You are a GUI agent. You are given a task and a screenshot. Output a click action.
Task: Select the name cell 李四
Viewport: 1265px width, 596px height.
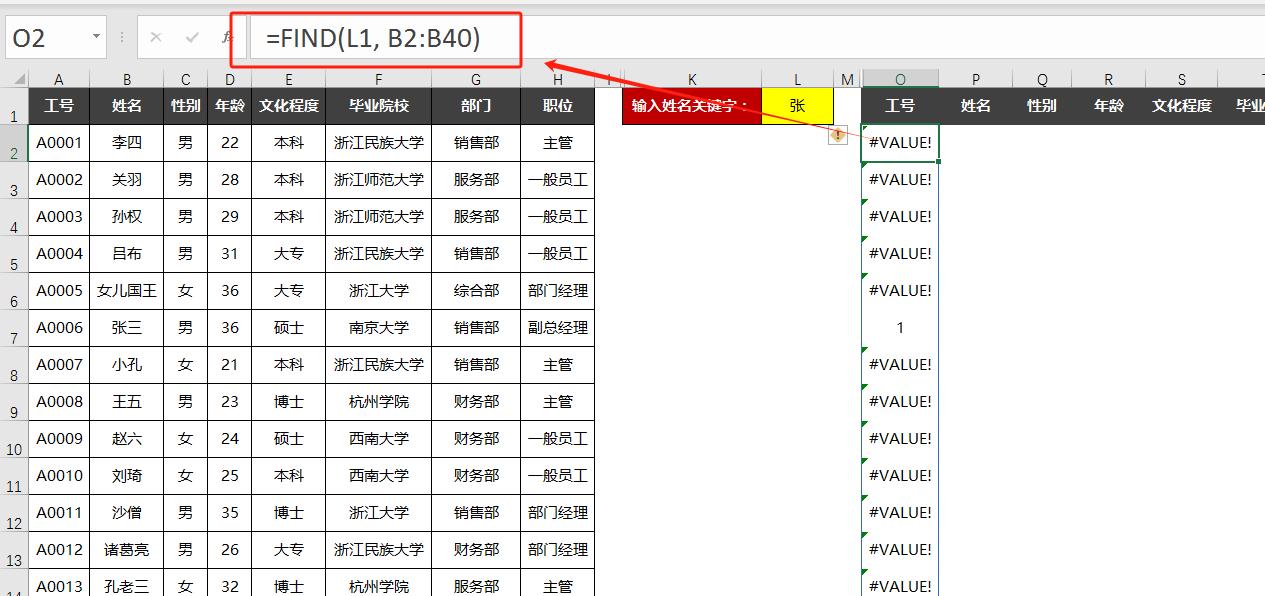[x=127, y=142]
